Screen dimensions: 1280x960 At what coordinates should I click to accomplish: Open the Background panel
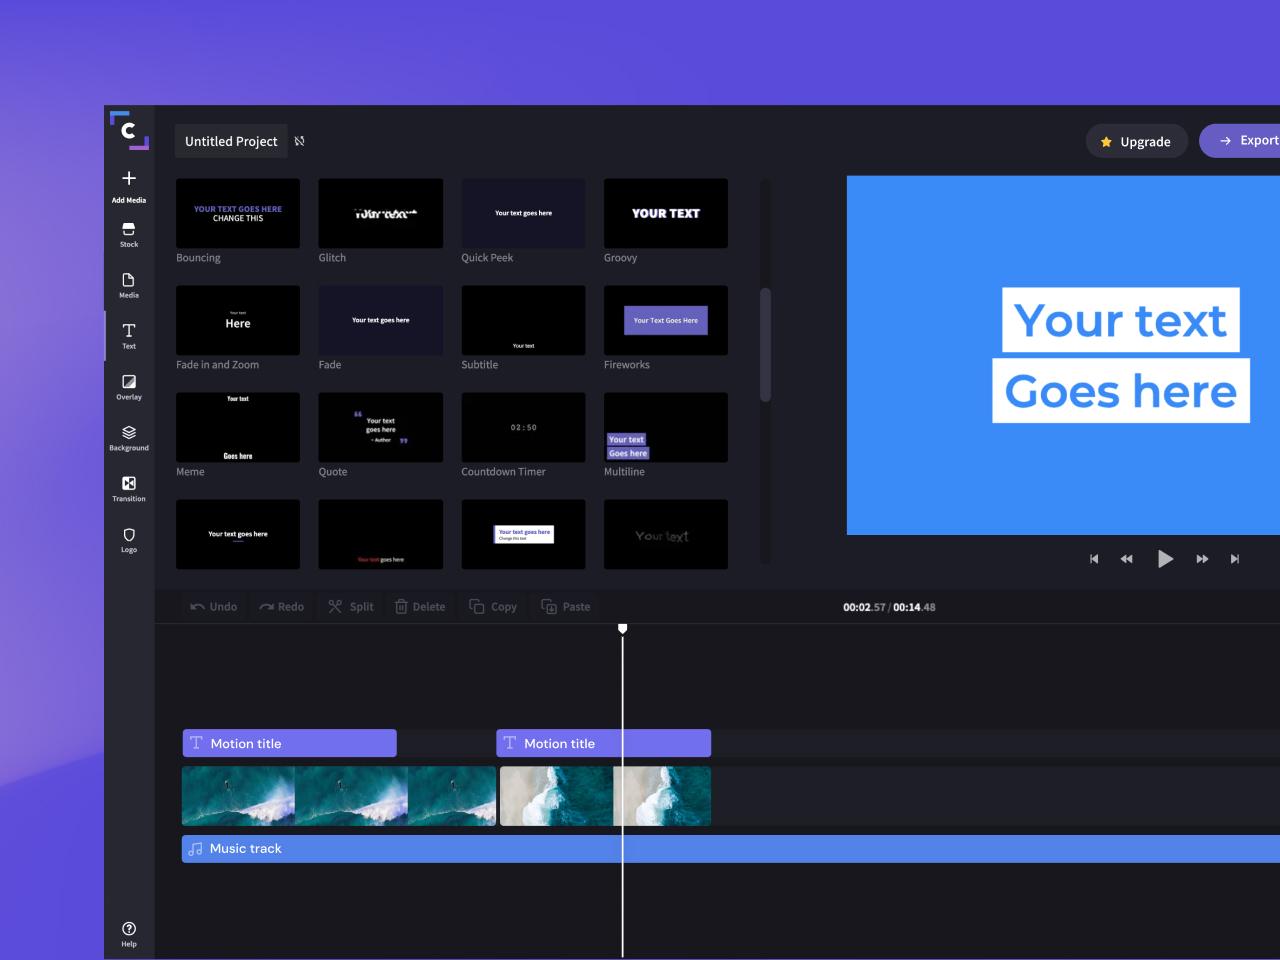(x=129, y=438)
